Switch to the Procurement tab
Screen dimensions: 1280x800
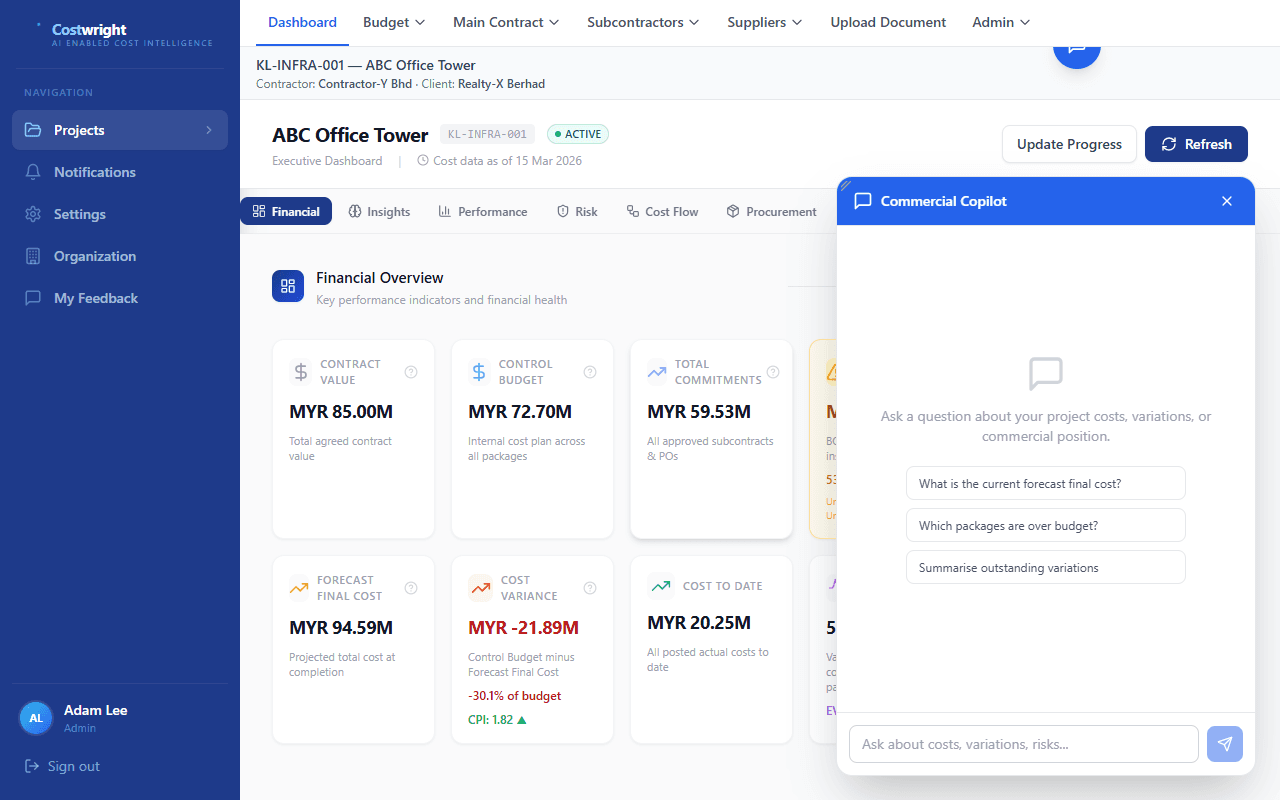[771, 211]
